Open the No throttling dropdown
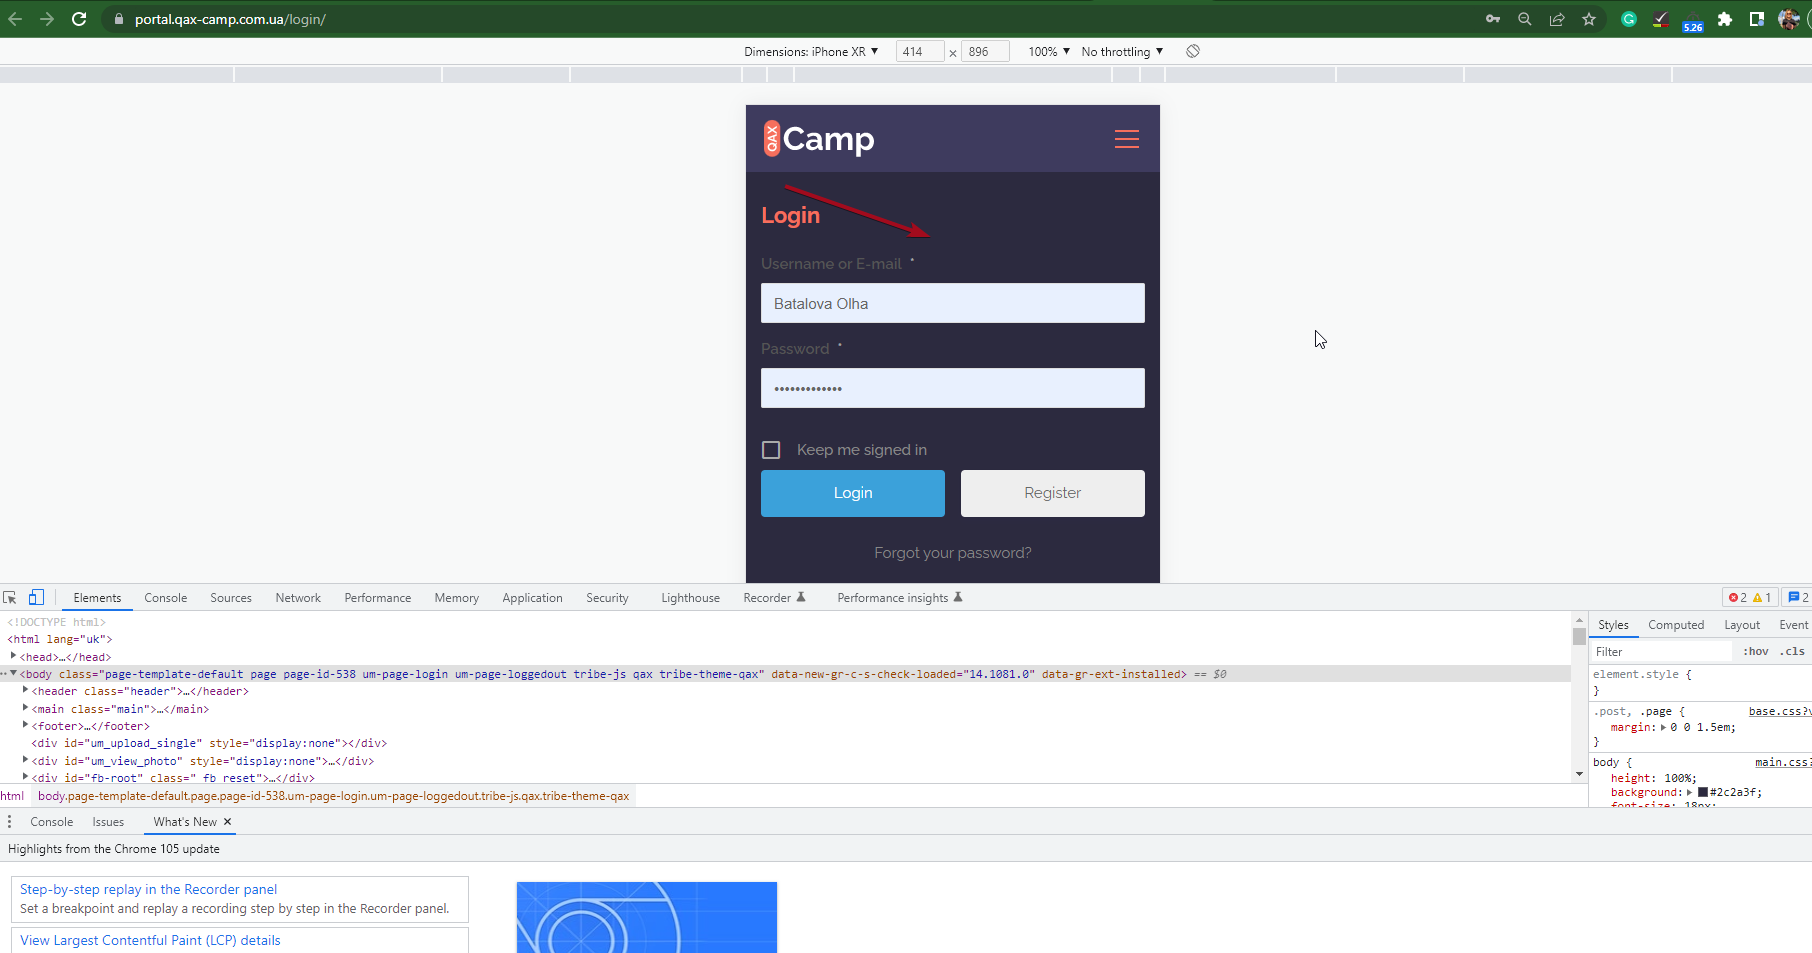Viewport: 1812px width, 953px height. 1121,51
